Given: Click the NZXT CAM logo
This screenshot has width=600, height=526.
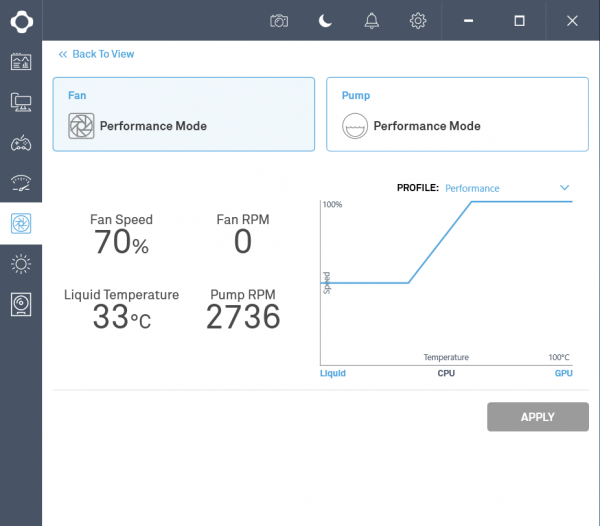Looking at the screenshot, I should (21, 21).
